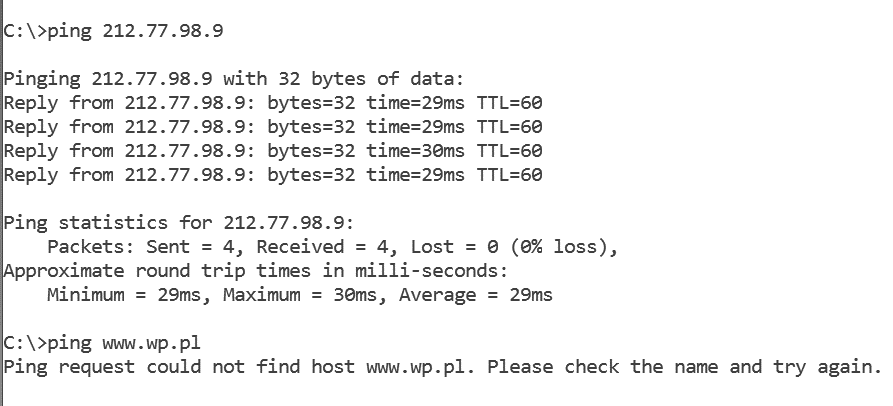This screenshot has height=406, width=893.
Task: Select the first "Reply from" output line
Action: [x=273, y=102]
